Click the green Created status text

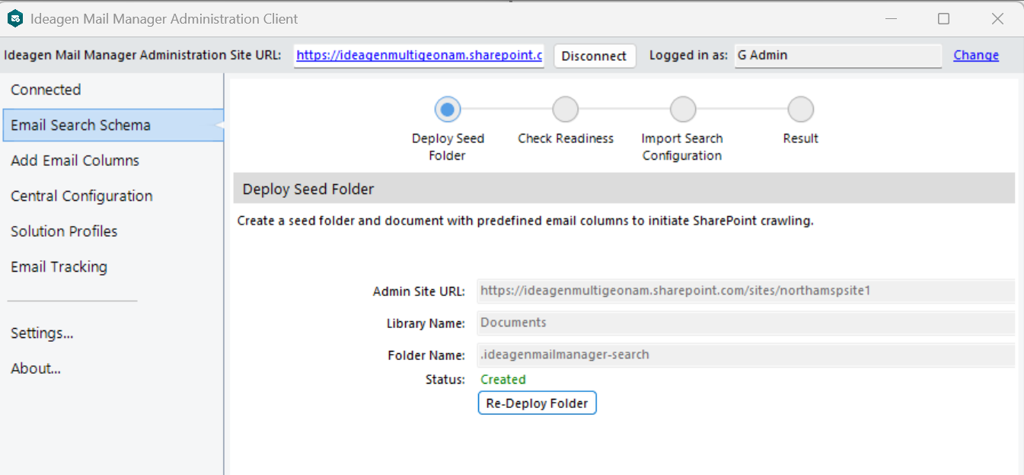(503, 380)
